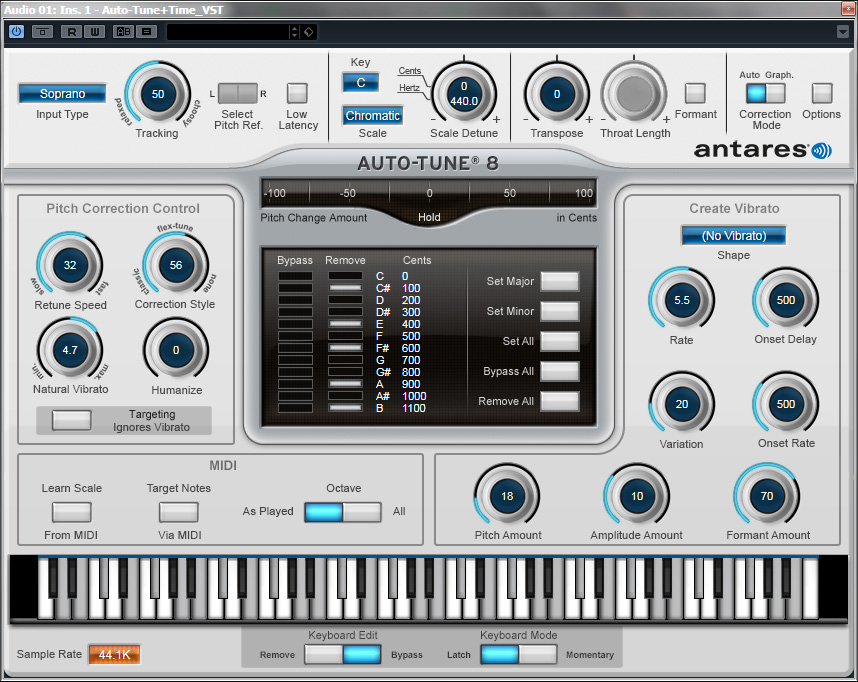The height and width of the screenshot is (682, 858).
Task: Click Target Notes Via MIDI button
Action: [178, 512]
